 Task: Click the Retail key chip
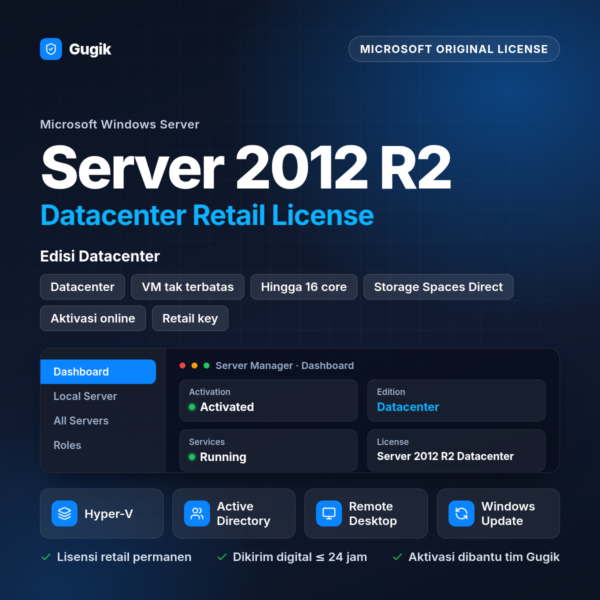point(190,318)
